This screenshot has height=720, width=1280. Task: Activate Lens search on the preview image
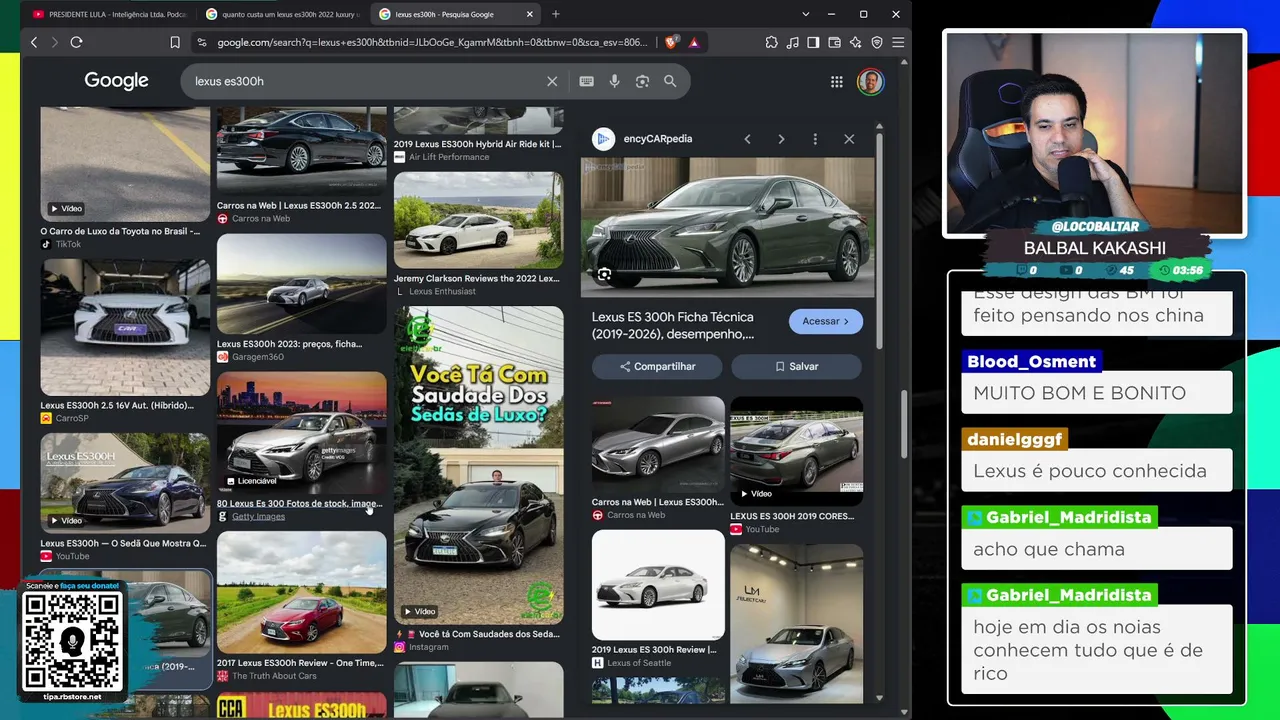coord(604,274)
